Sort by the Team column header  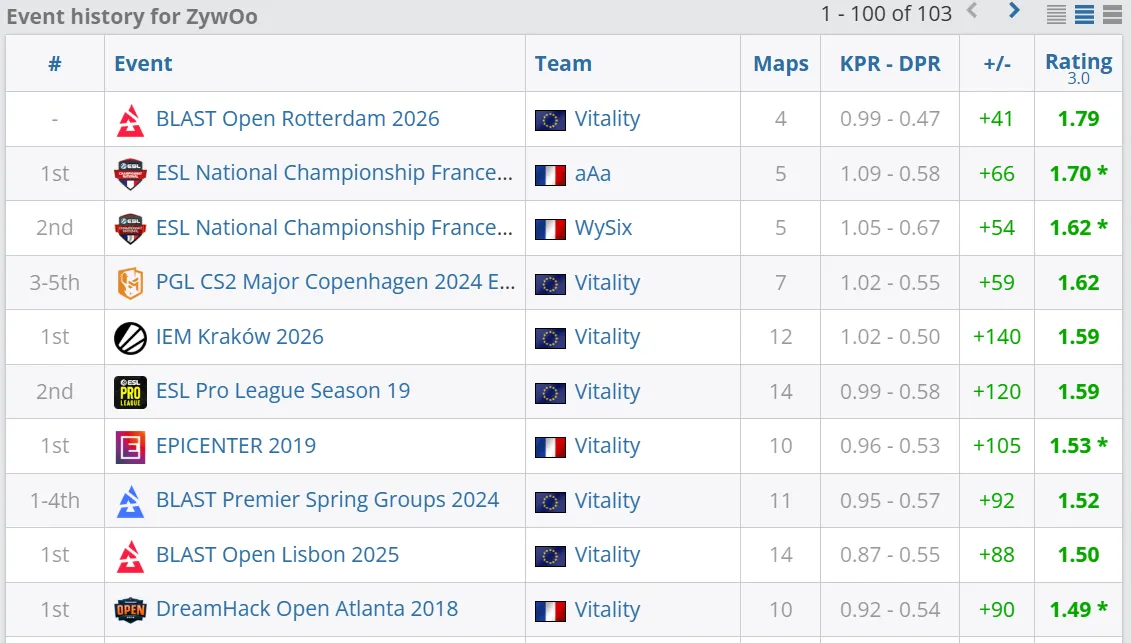tap(563, 64)
